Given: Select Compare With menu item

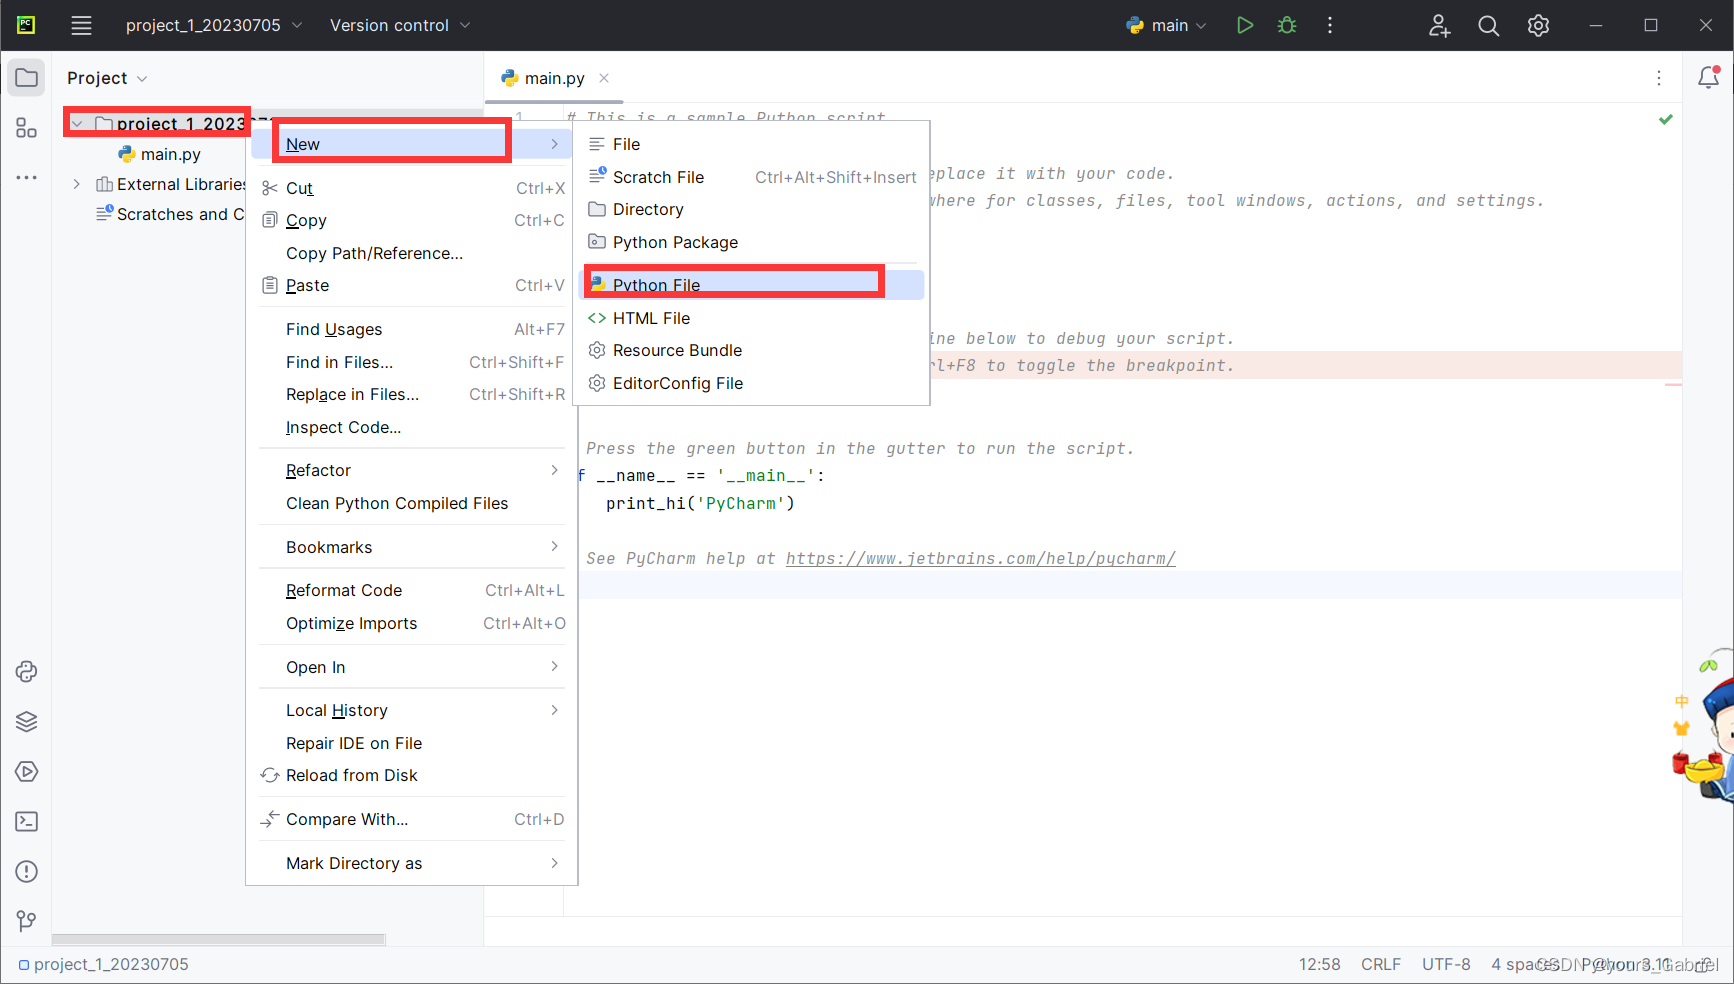Looking at the screenshot, I should pos(412,819).
